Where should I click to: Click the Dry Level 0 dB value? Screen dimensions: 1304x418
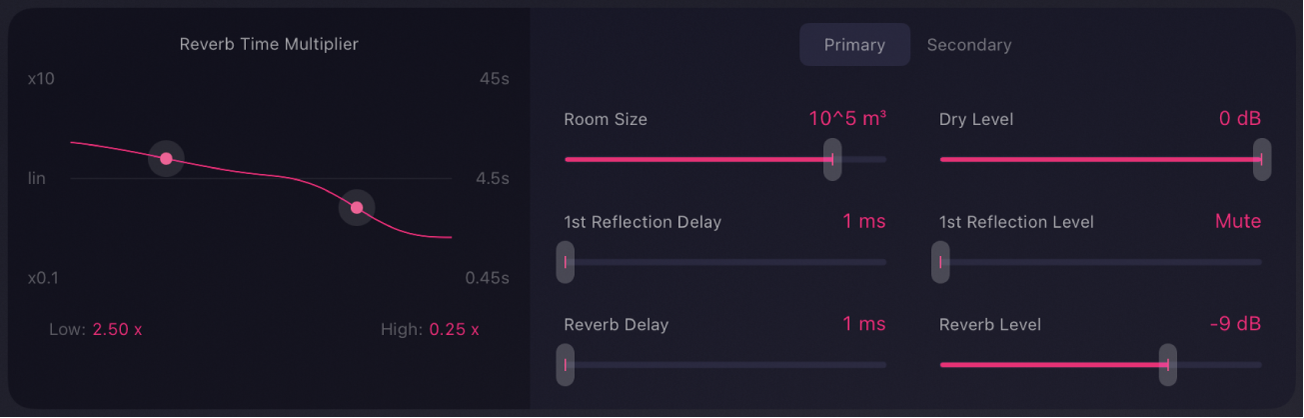(x=1239, y=119)
